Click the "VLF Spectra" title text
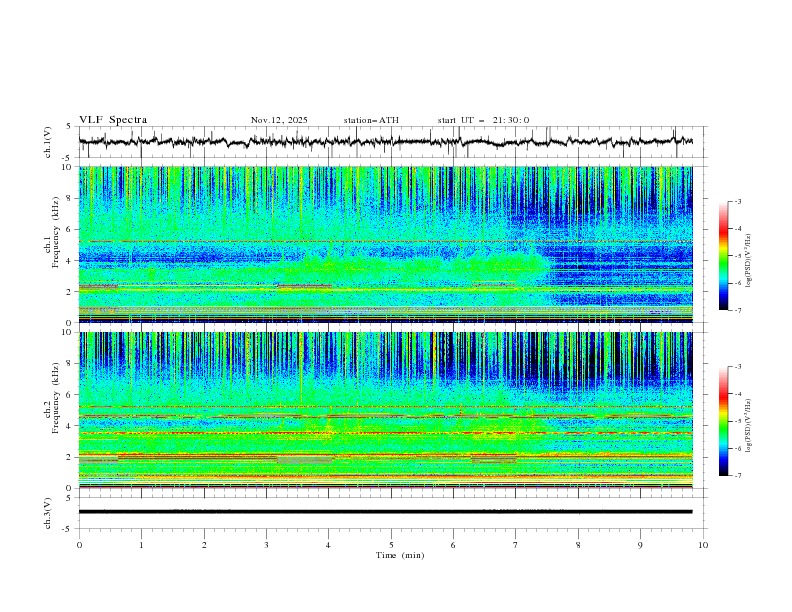792x612 pixels. (113, 120)
